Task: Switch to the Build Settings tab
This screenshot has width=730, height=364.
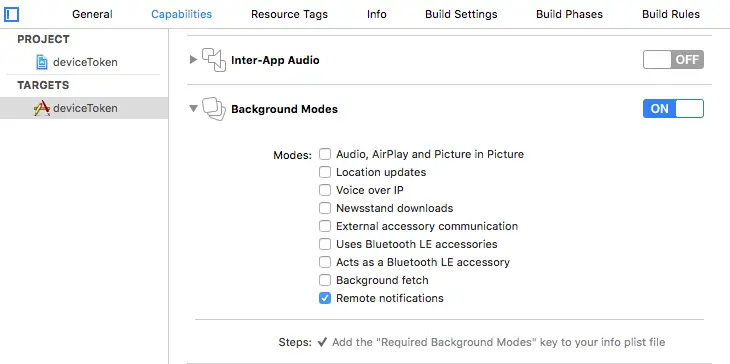Action: 461,14
